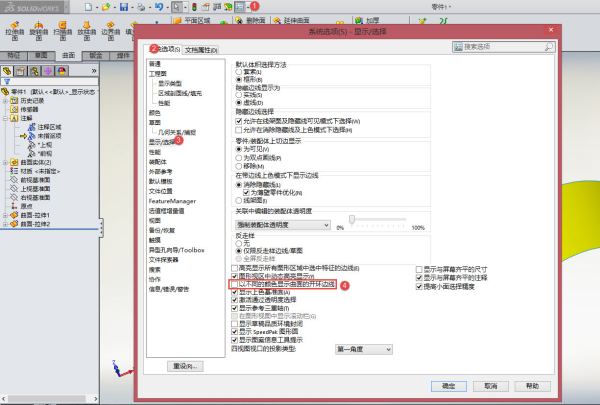The height and width of the screenshot is (405, 600).
Task: Select the 扫描曲面 swept surface tool
Action: 62,27
